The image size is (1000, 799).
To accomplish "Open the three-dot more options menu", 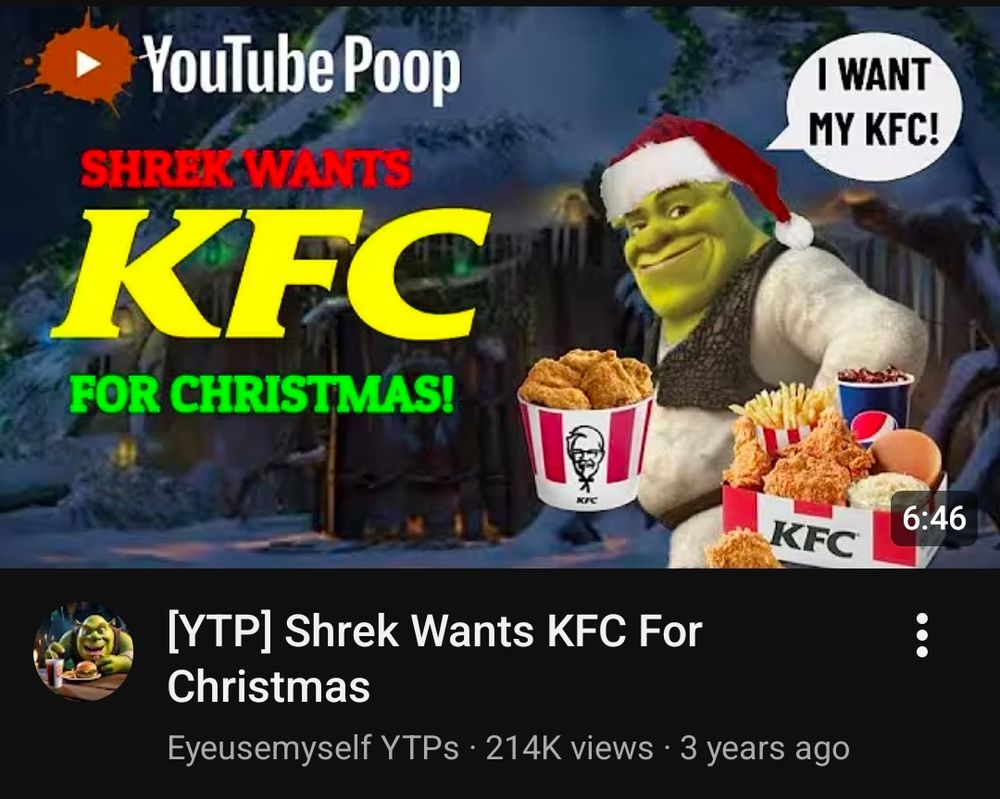I will point(922,635).
